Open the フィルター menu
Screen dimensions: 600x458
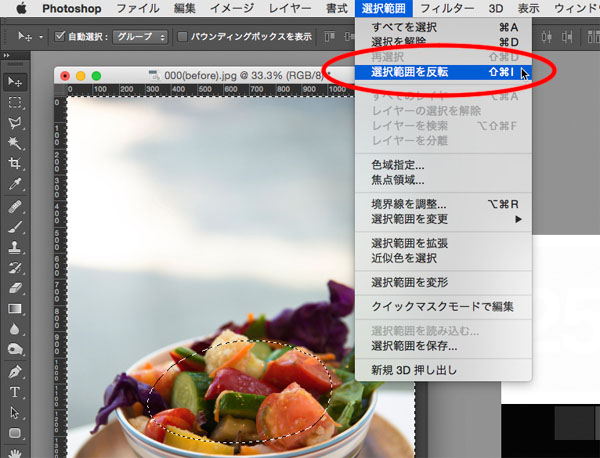tap(446, 8)
